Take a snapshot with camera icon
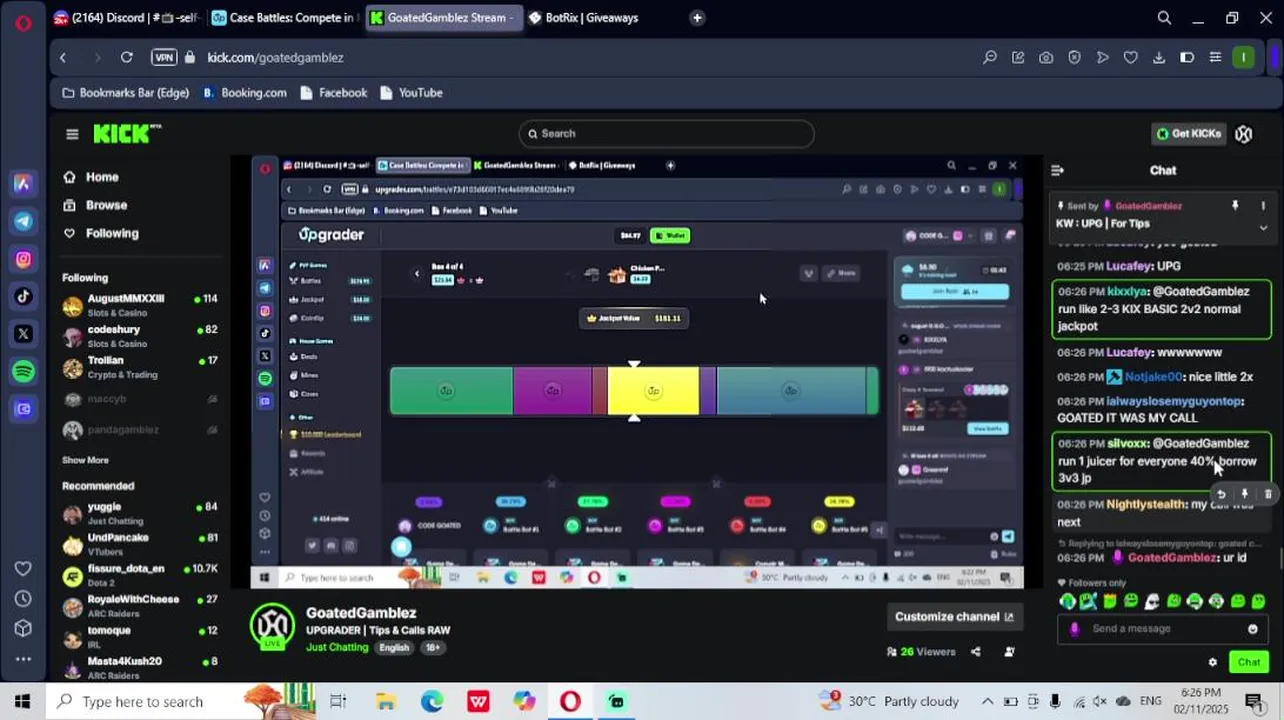 click(x=1046, y=58)
